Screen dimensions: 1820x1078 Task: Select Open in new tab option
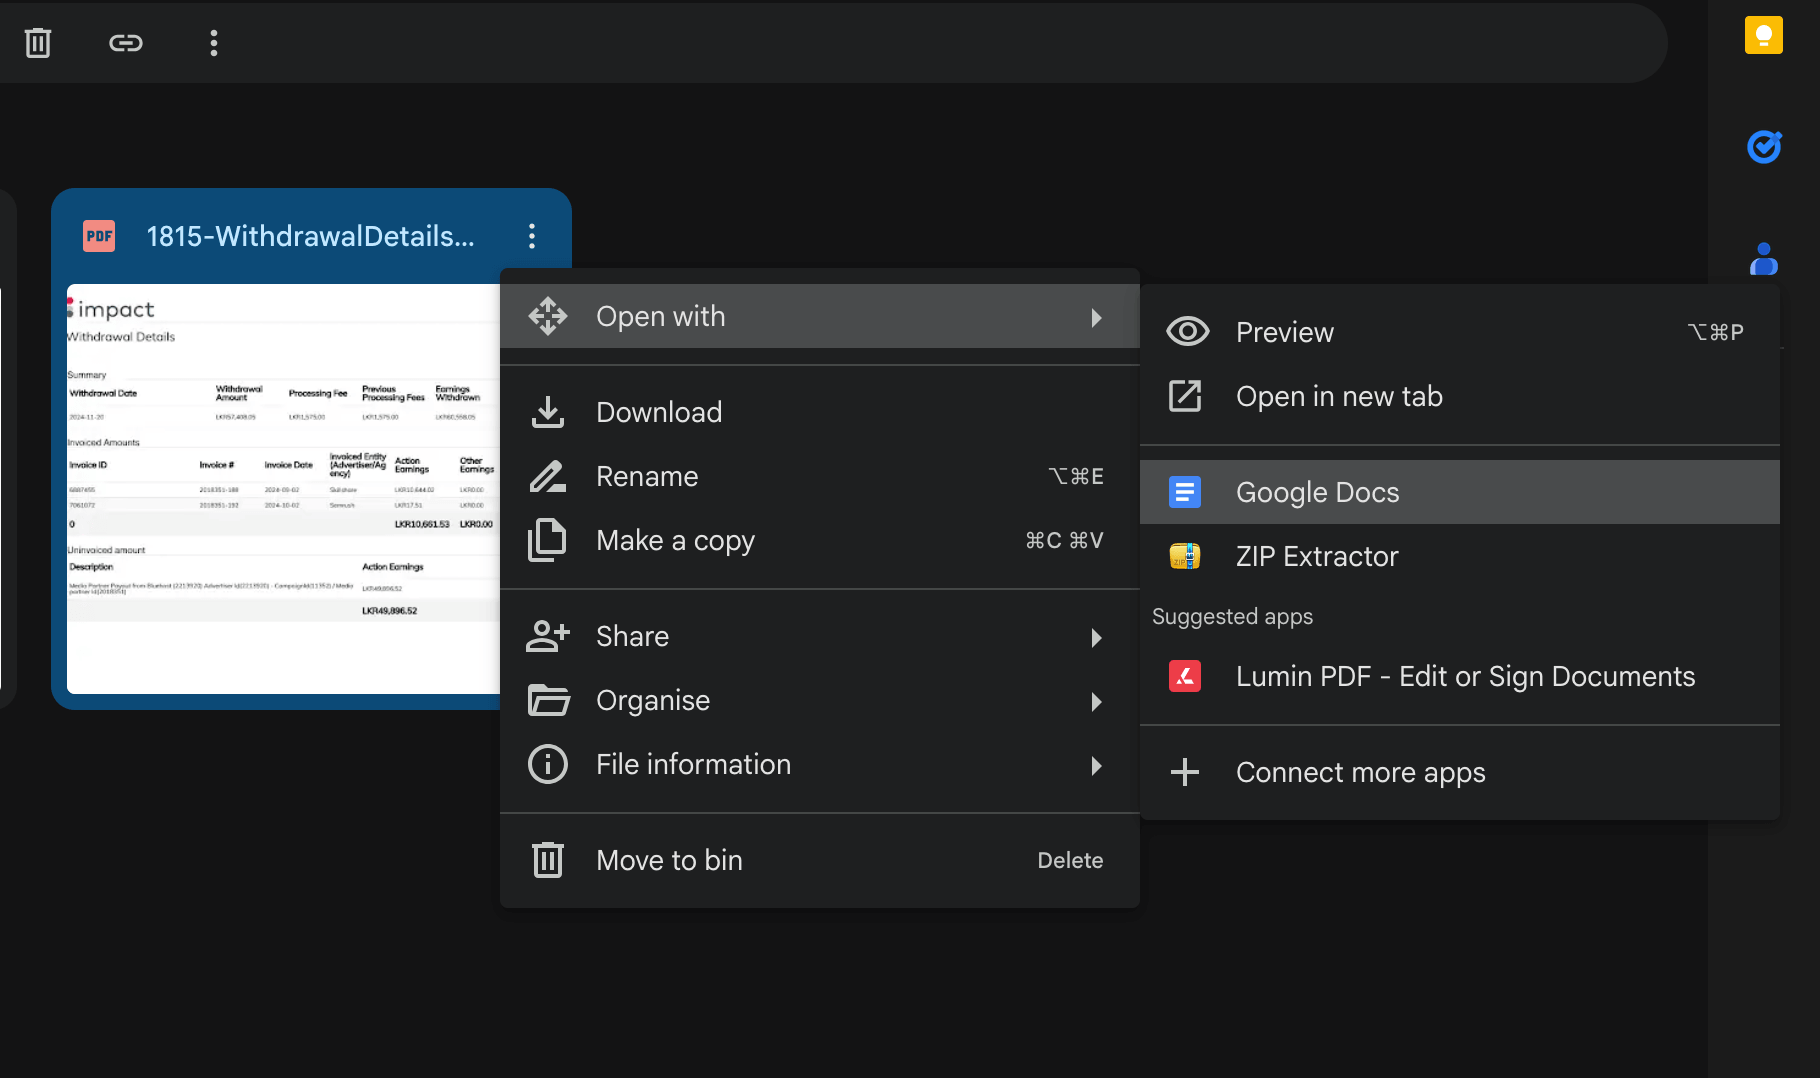pyautogui.click(x=1460, y=396)
